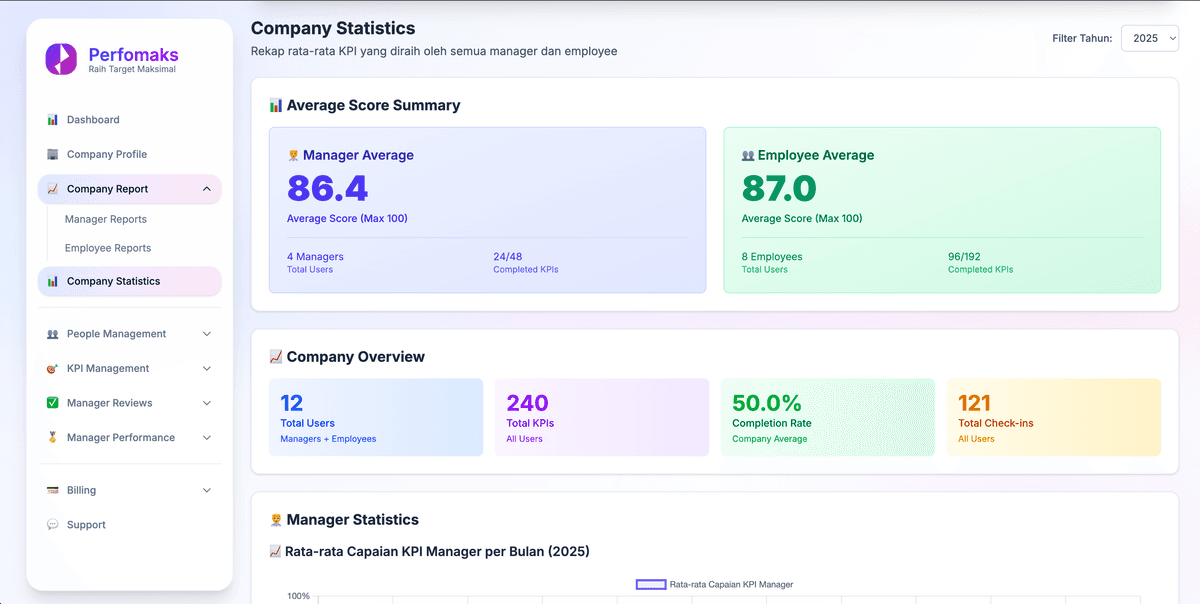Expand the KPI Management chevron
Image resolution: width=1200 pixels, height=604 pixels.
(x=207, y=369)
